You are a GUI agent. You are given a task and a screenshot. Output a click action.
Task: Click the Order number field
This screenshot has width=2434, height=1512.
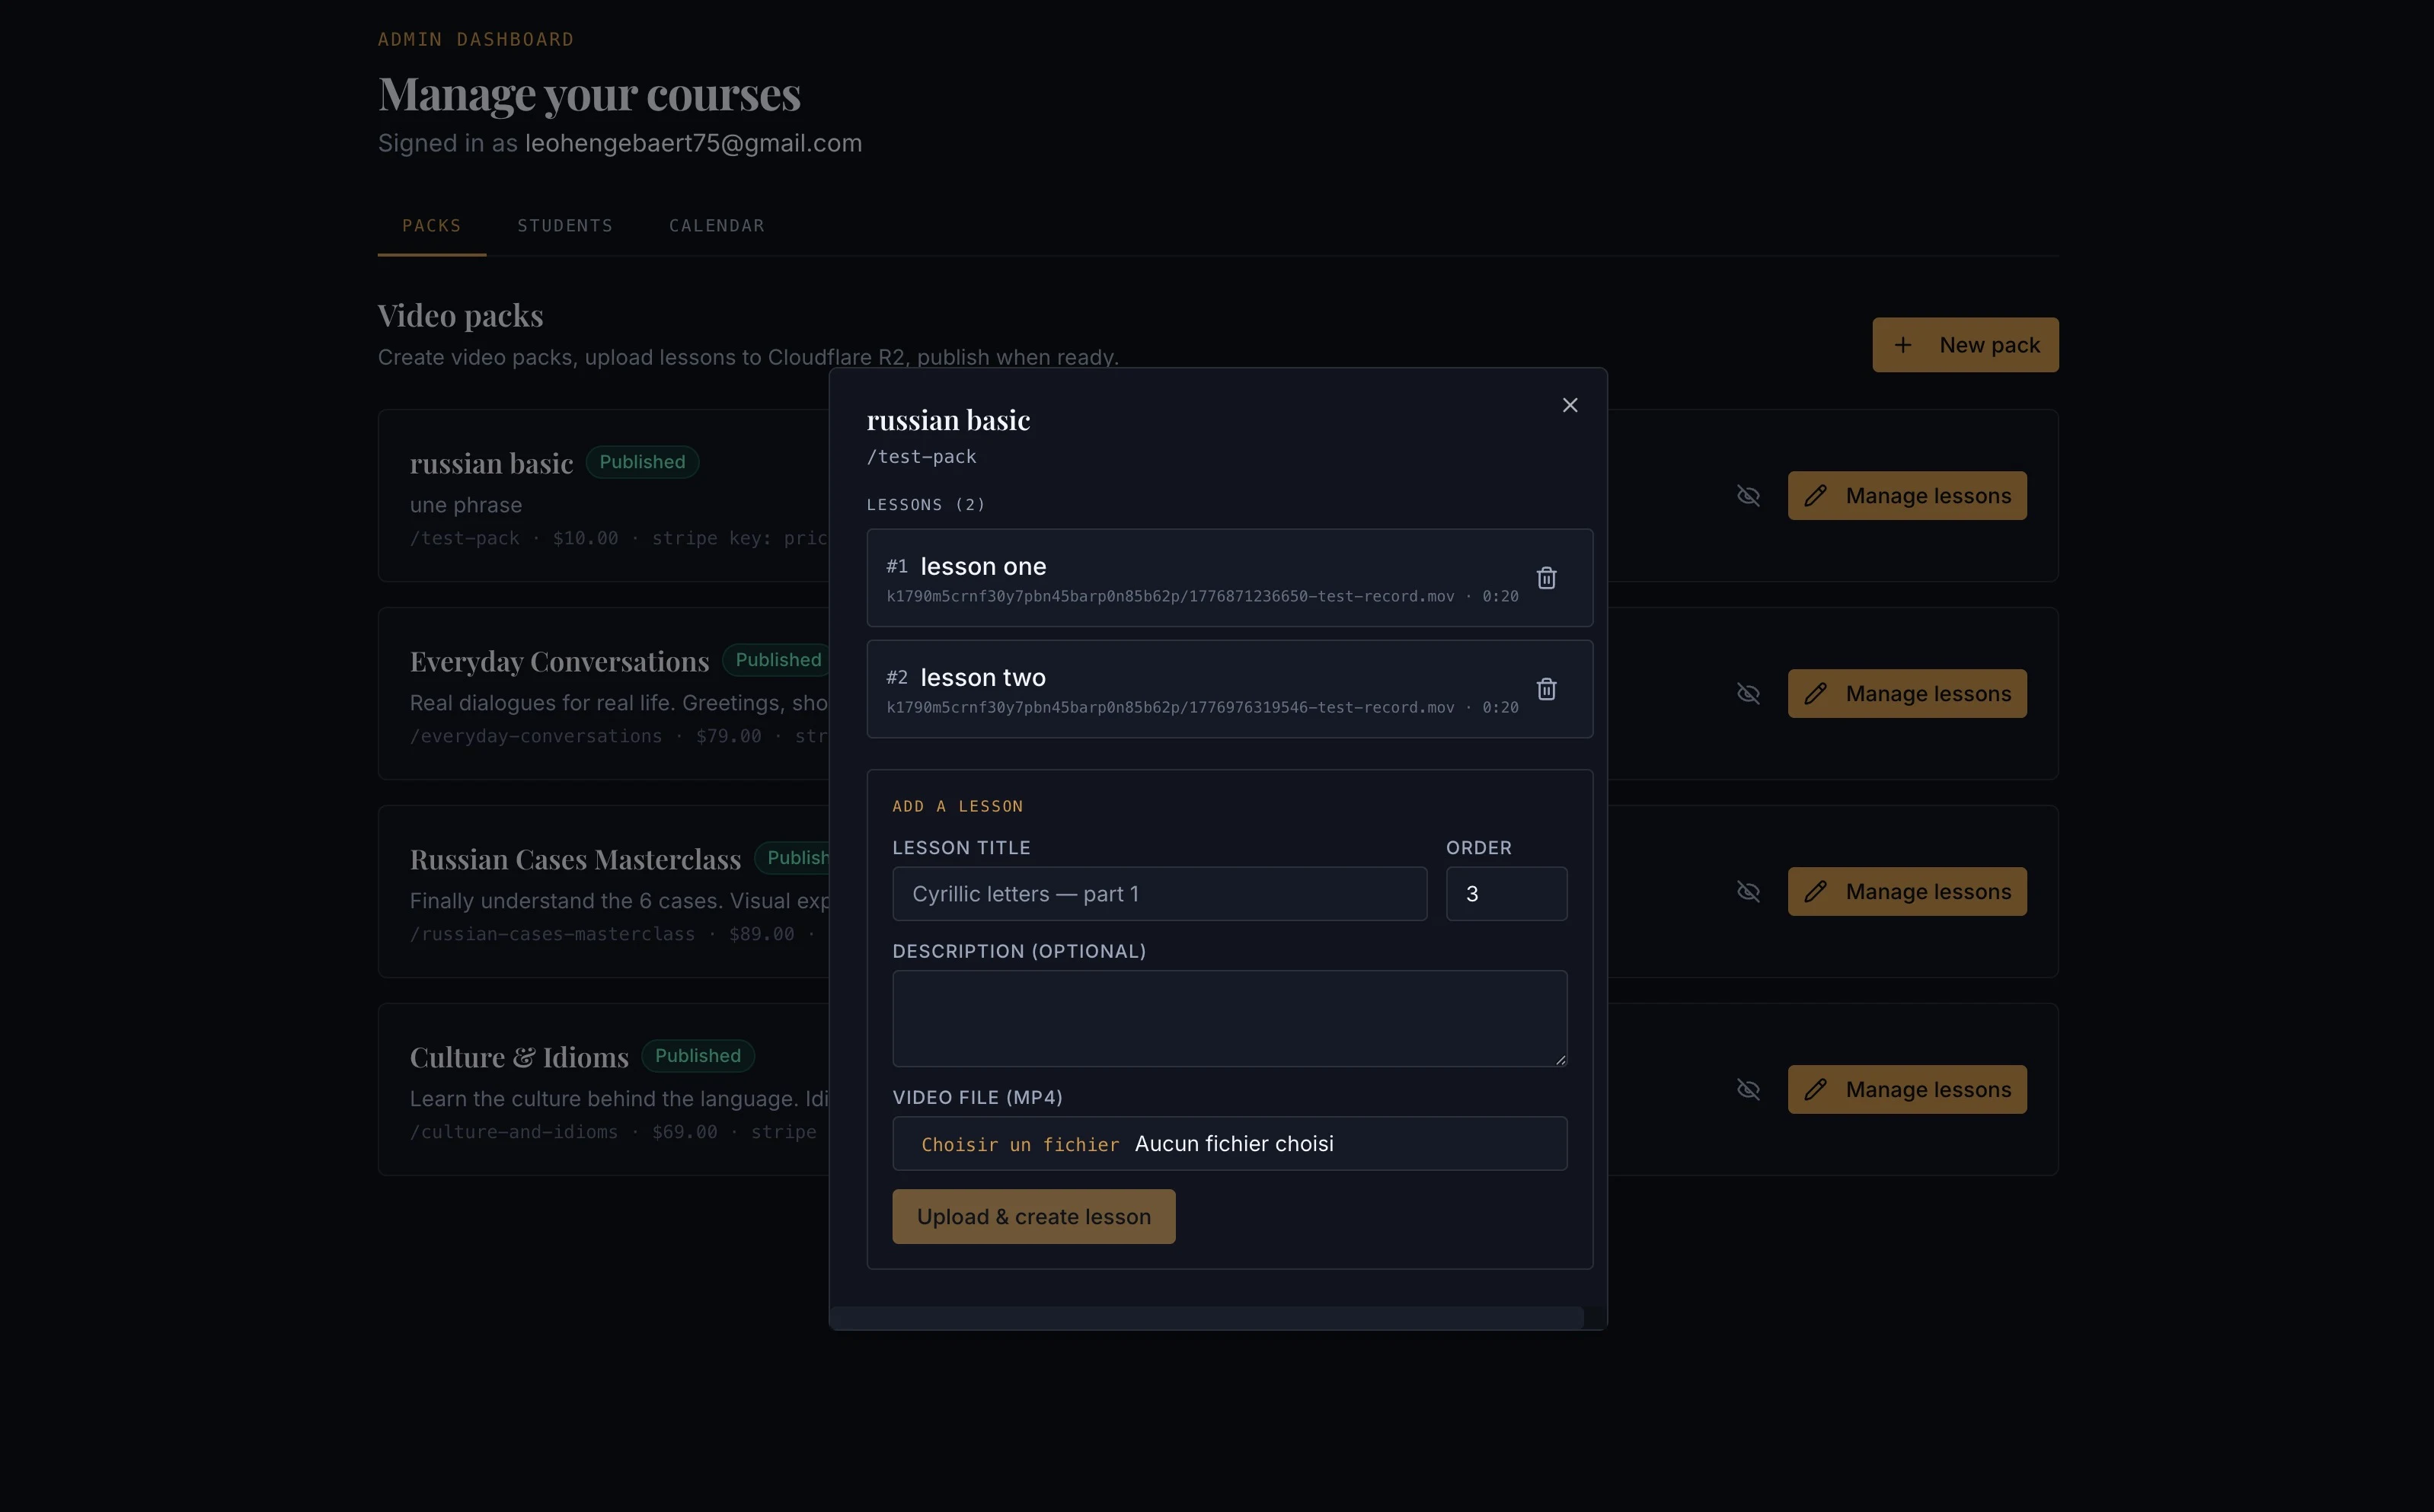pyautogui.click(x=1506, y=894)
